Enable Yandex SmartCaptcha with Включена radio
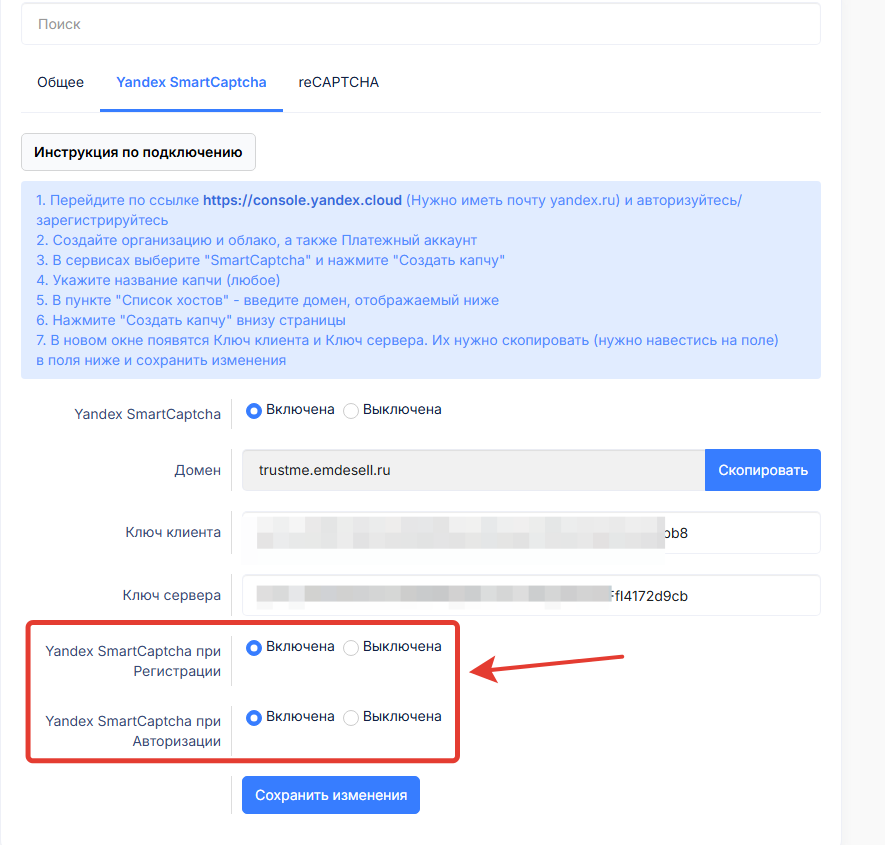 click(254, 410)
